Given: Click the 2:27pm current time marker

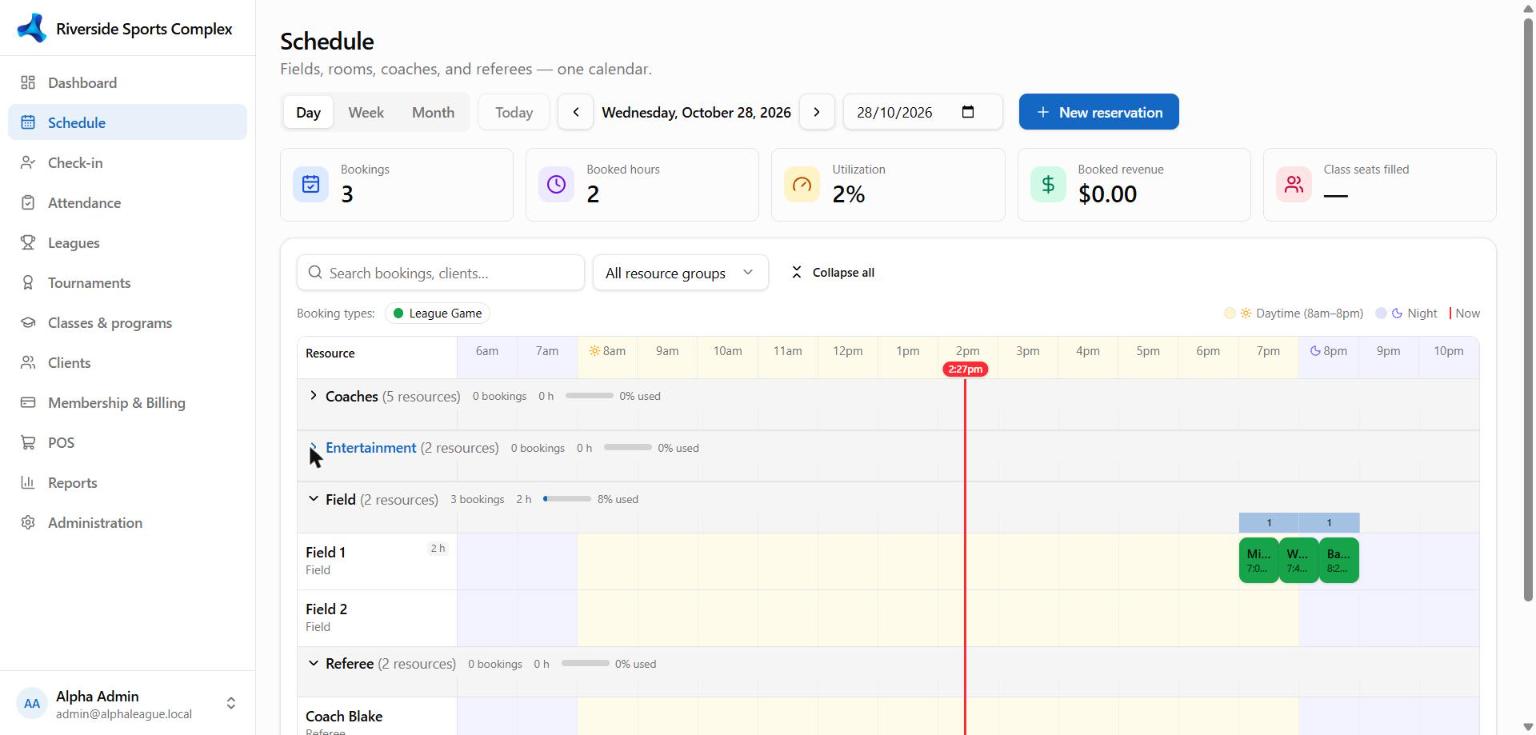Looking at the screenshot, I should tap(965, 369).
